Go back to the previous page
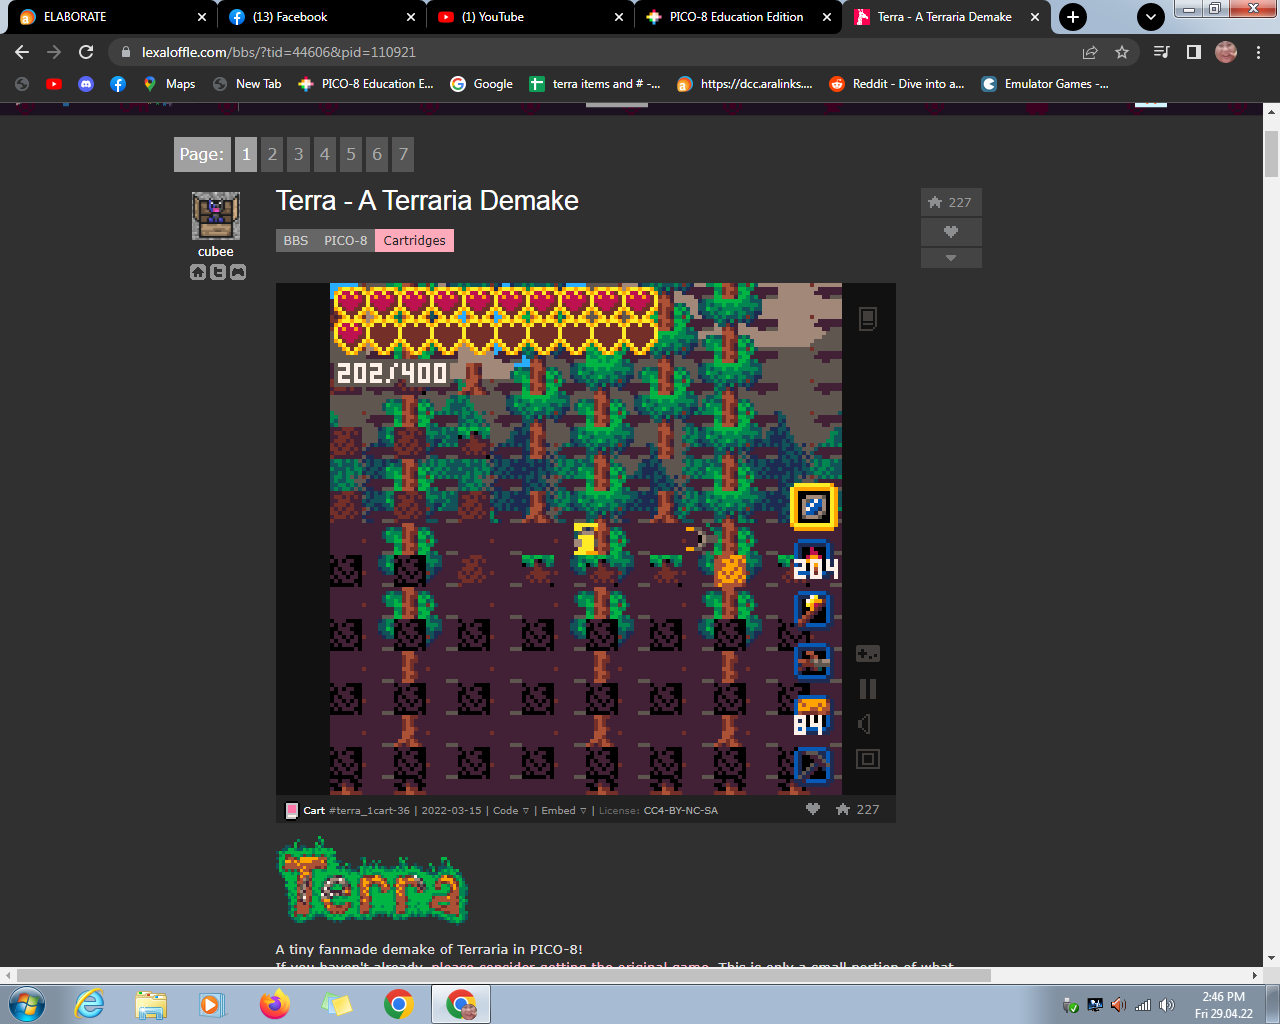 click(22, 52)
